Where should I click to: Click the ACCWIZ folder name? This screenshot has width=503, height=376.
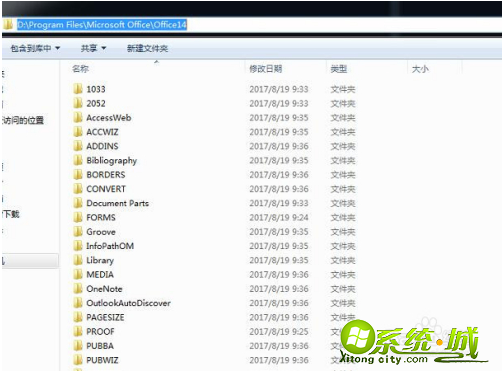(x=102, y=132)
